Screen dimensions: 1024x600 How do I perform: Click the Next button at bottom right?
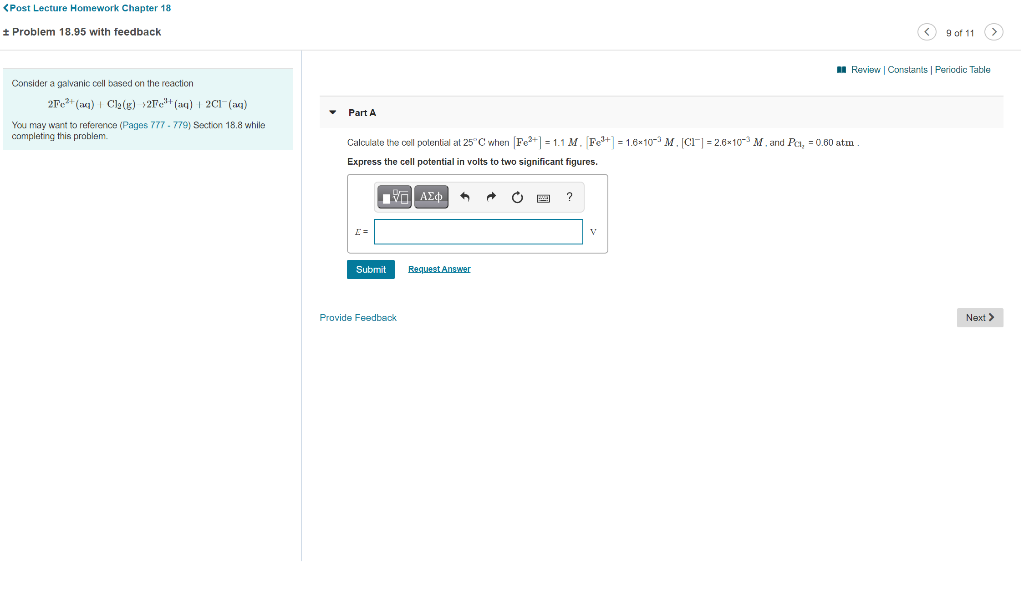pos(979,316)
